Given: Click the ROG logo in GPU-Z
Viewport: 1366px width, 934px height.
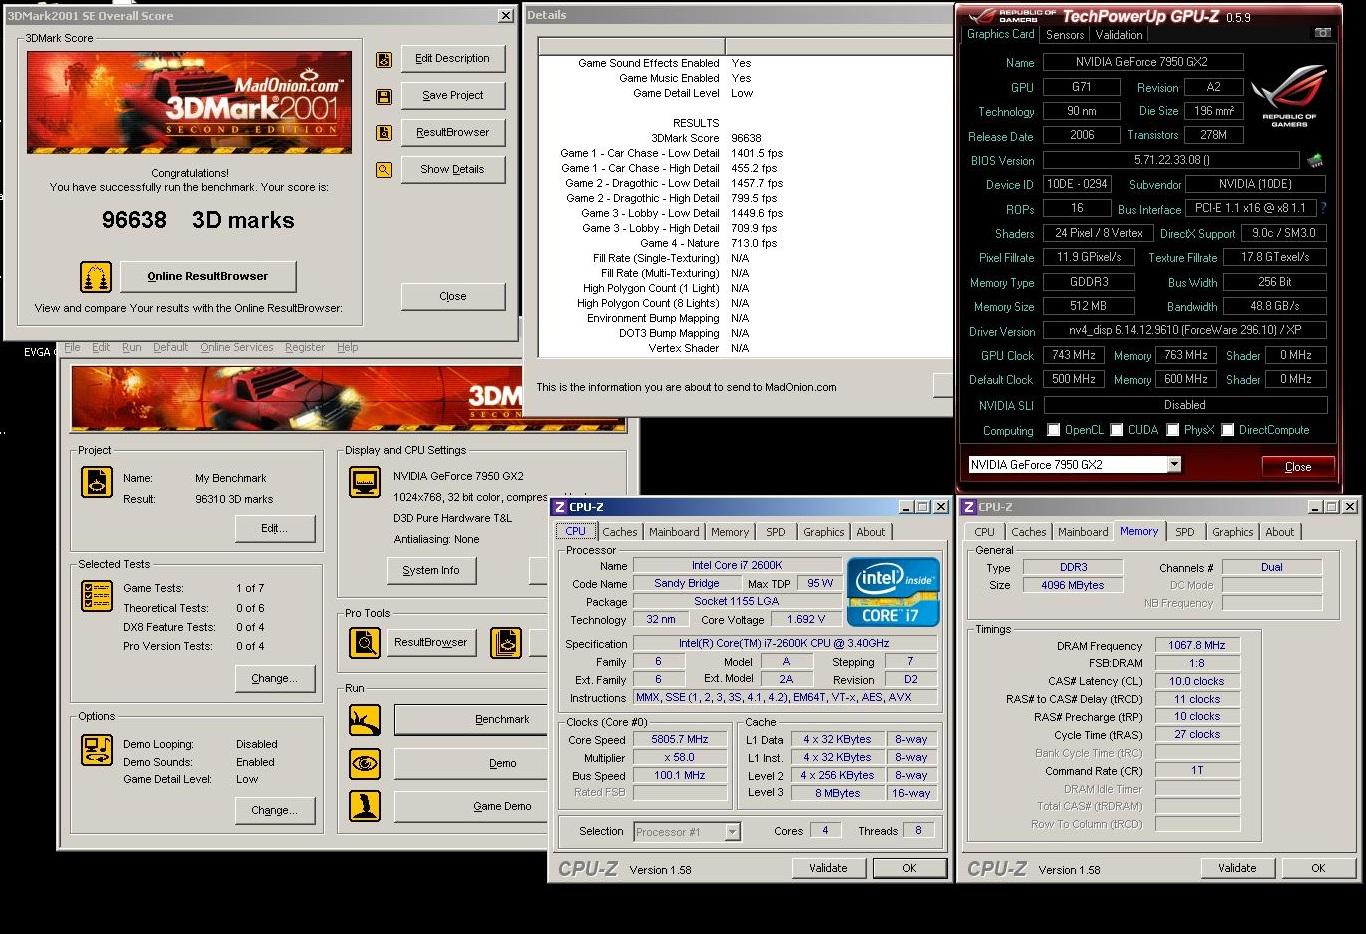Looking at the screenshot, I should (1289, 95).
